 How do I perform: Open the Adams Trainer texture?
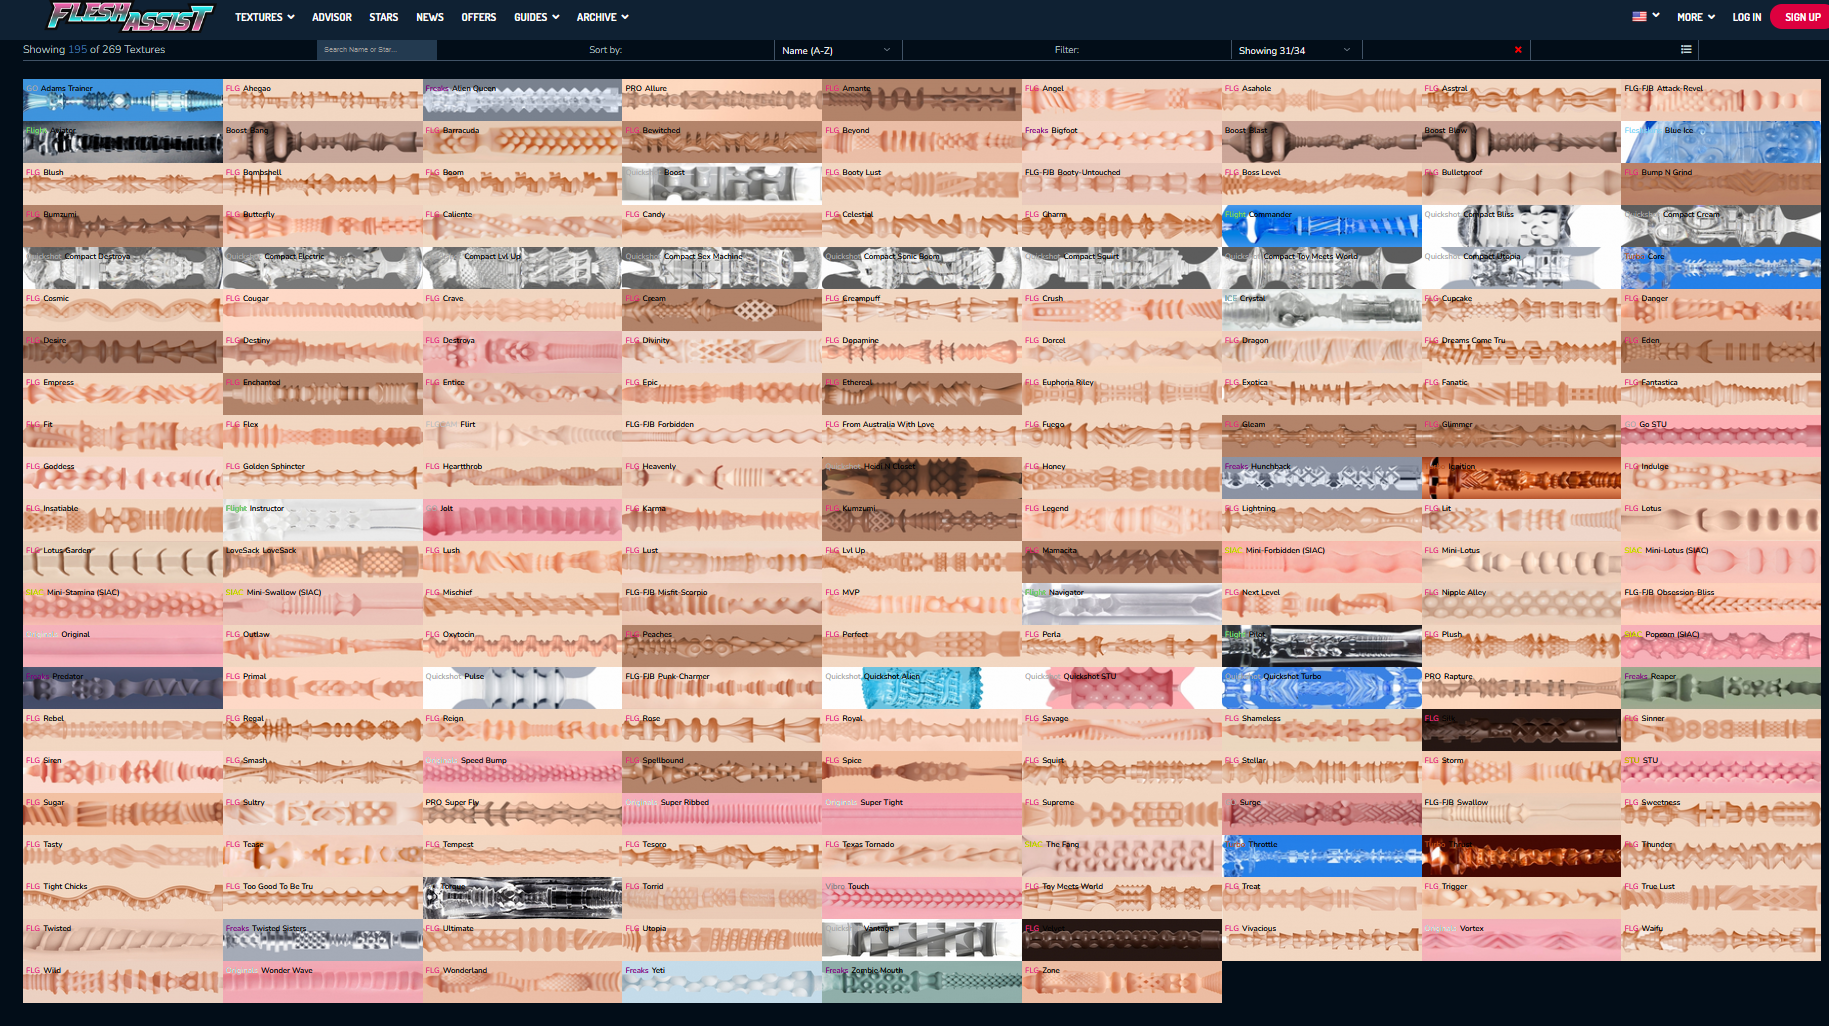pos(123,100)
